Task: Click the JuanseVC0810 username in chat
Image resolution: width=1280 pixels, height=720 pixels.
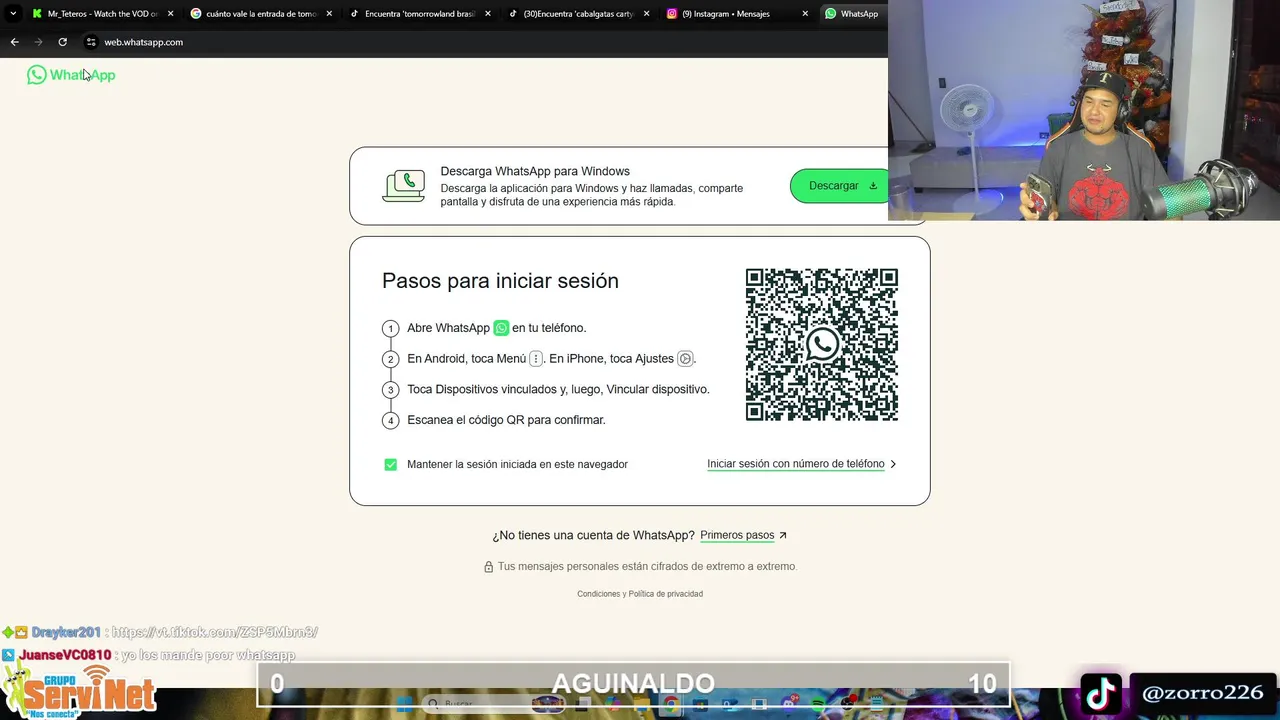Action: pos(65,655)
